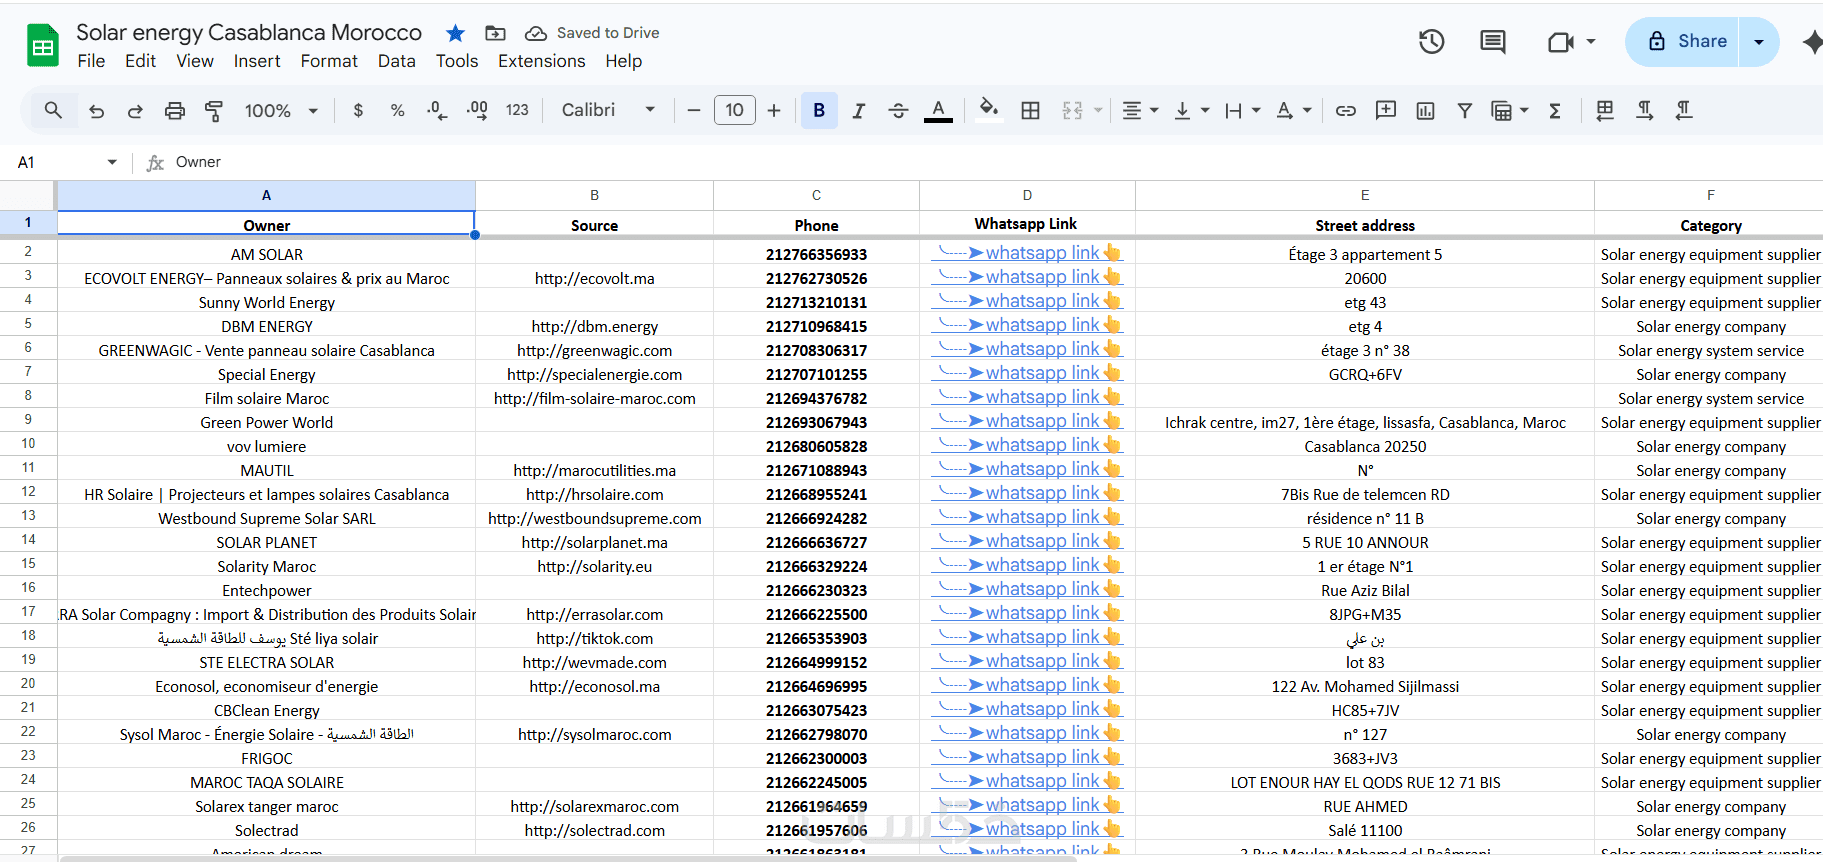
Task: Click the Insert link icon
Action: coord(1345,111)
